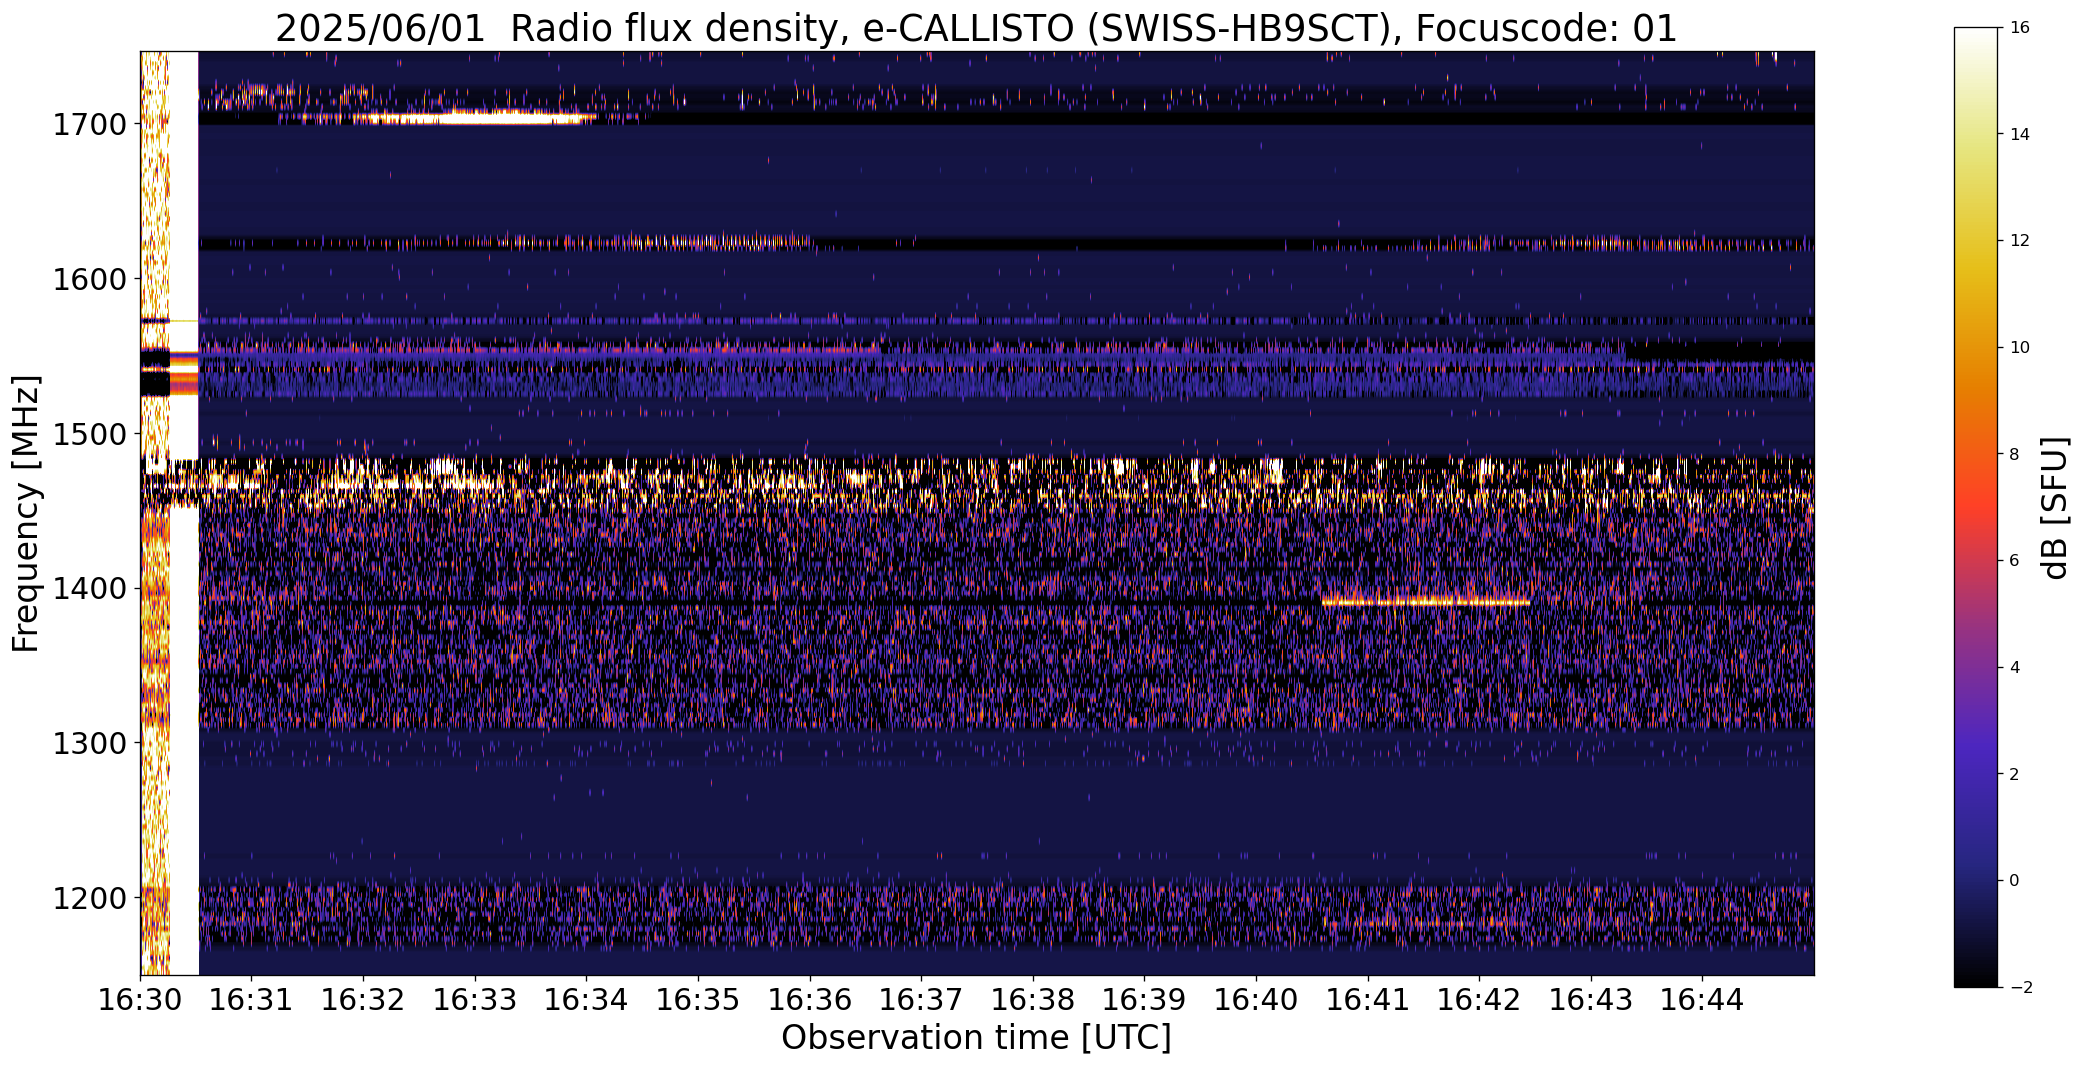Click the 1700 frequency tick label
2085x1067 pixels.
90,125
